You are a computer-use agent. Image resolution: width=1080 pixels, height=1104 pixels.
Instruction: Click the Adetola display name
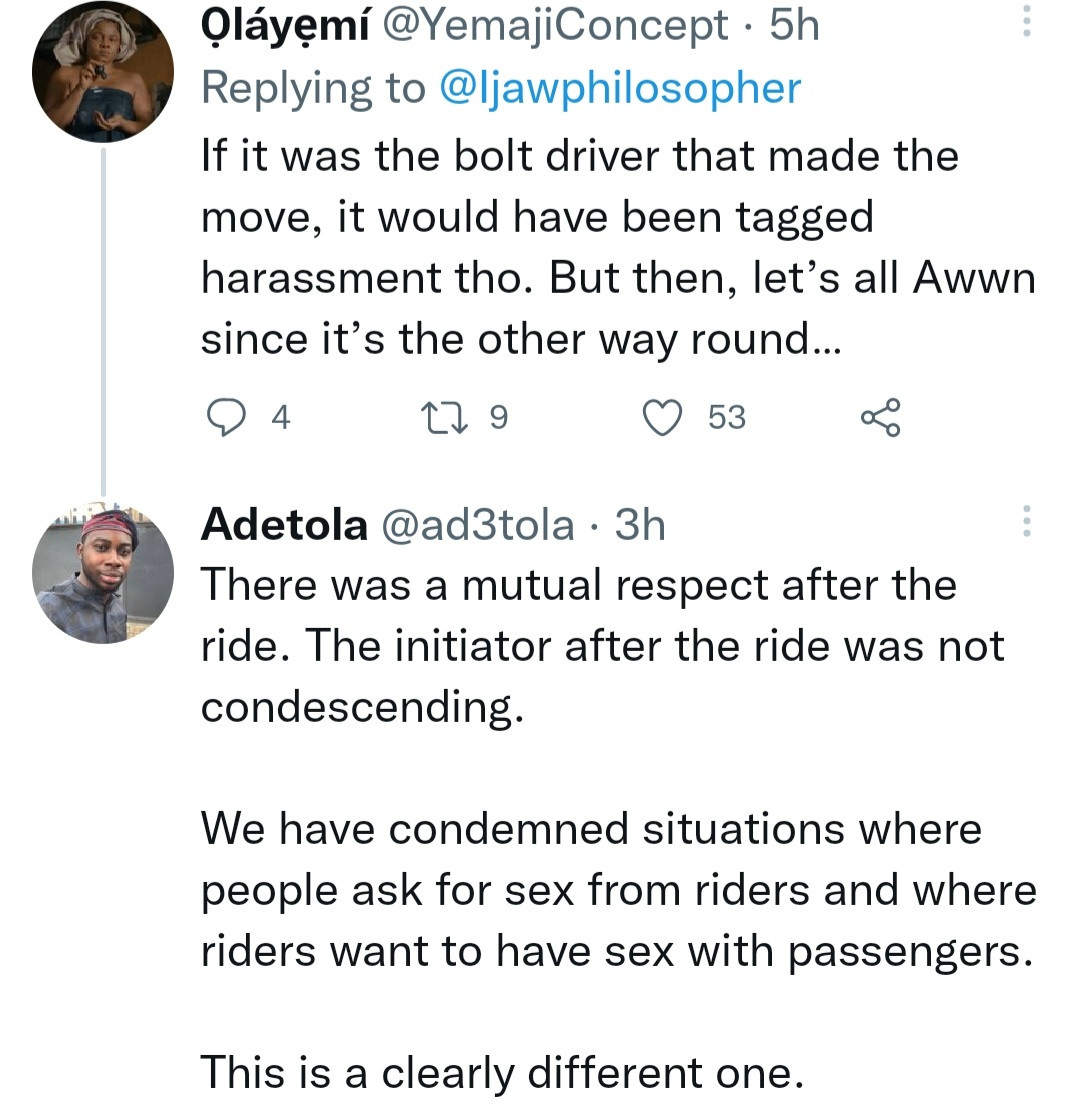tap(284, 524)
